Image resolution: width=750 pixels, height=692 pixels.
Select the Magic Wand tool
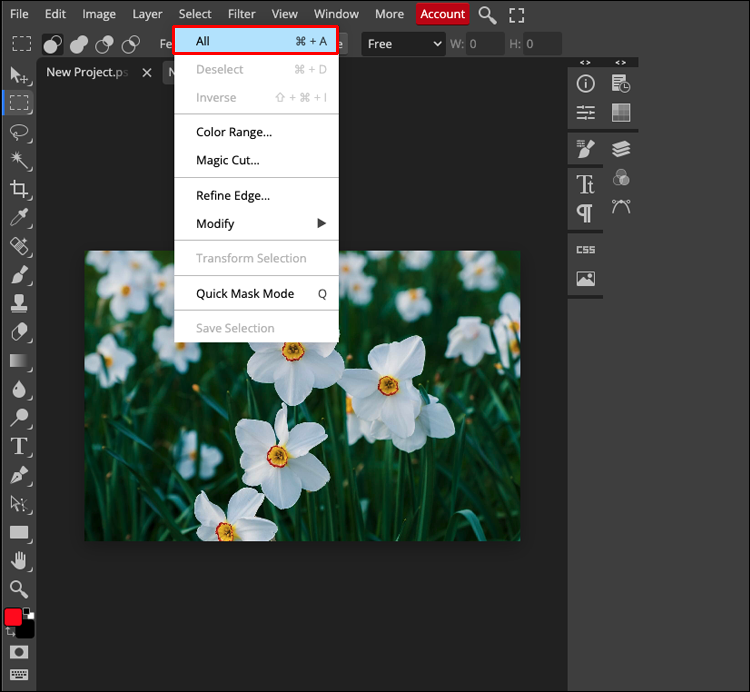(19, 161)
